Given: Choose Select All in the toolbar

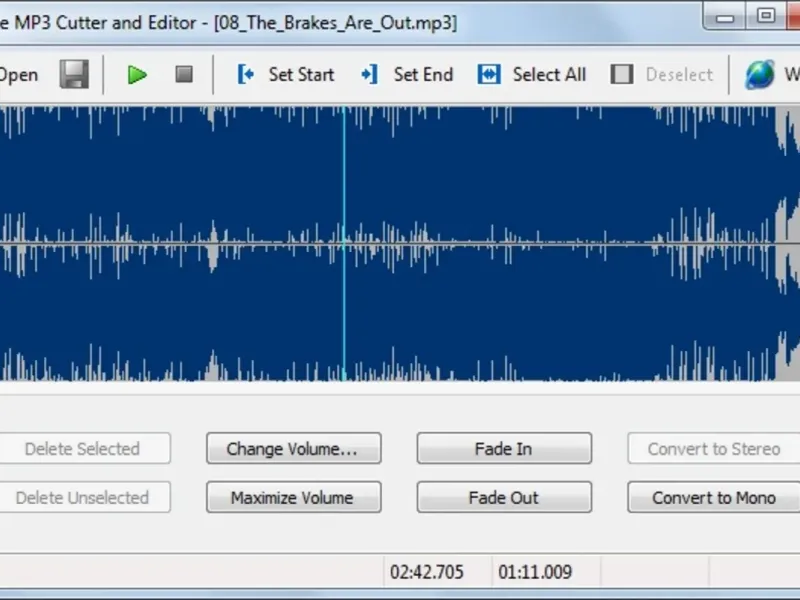Looking at the screenshot, I should [x=532, y=74].
